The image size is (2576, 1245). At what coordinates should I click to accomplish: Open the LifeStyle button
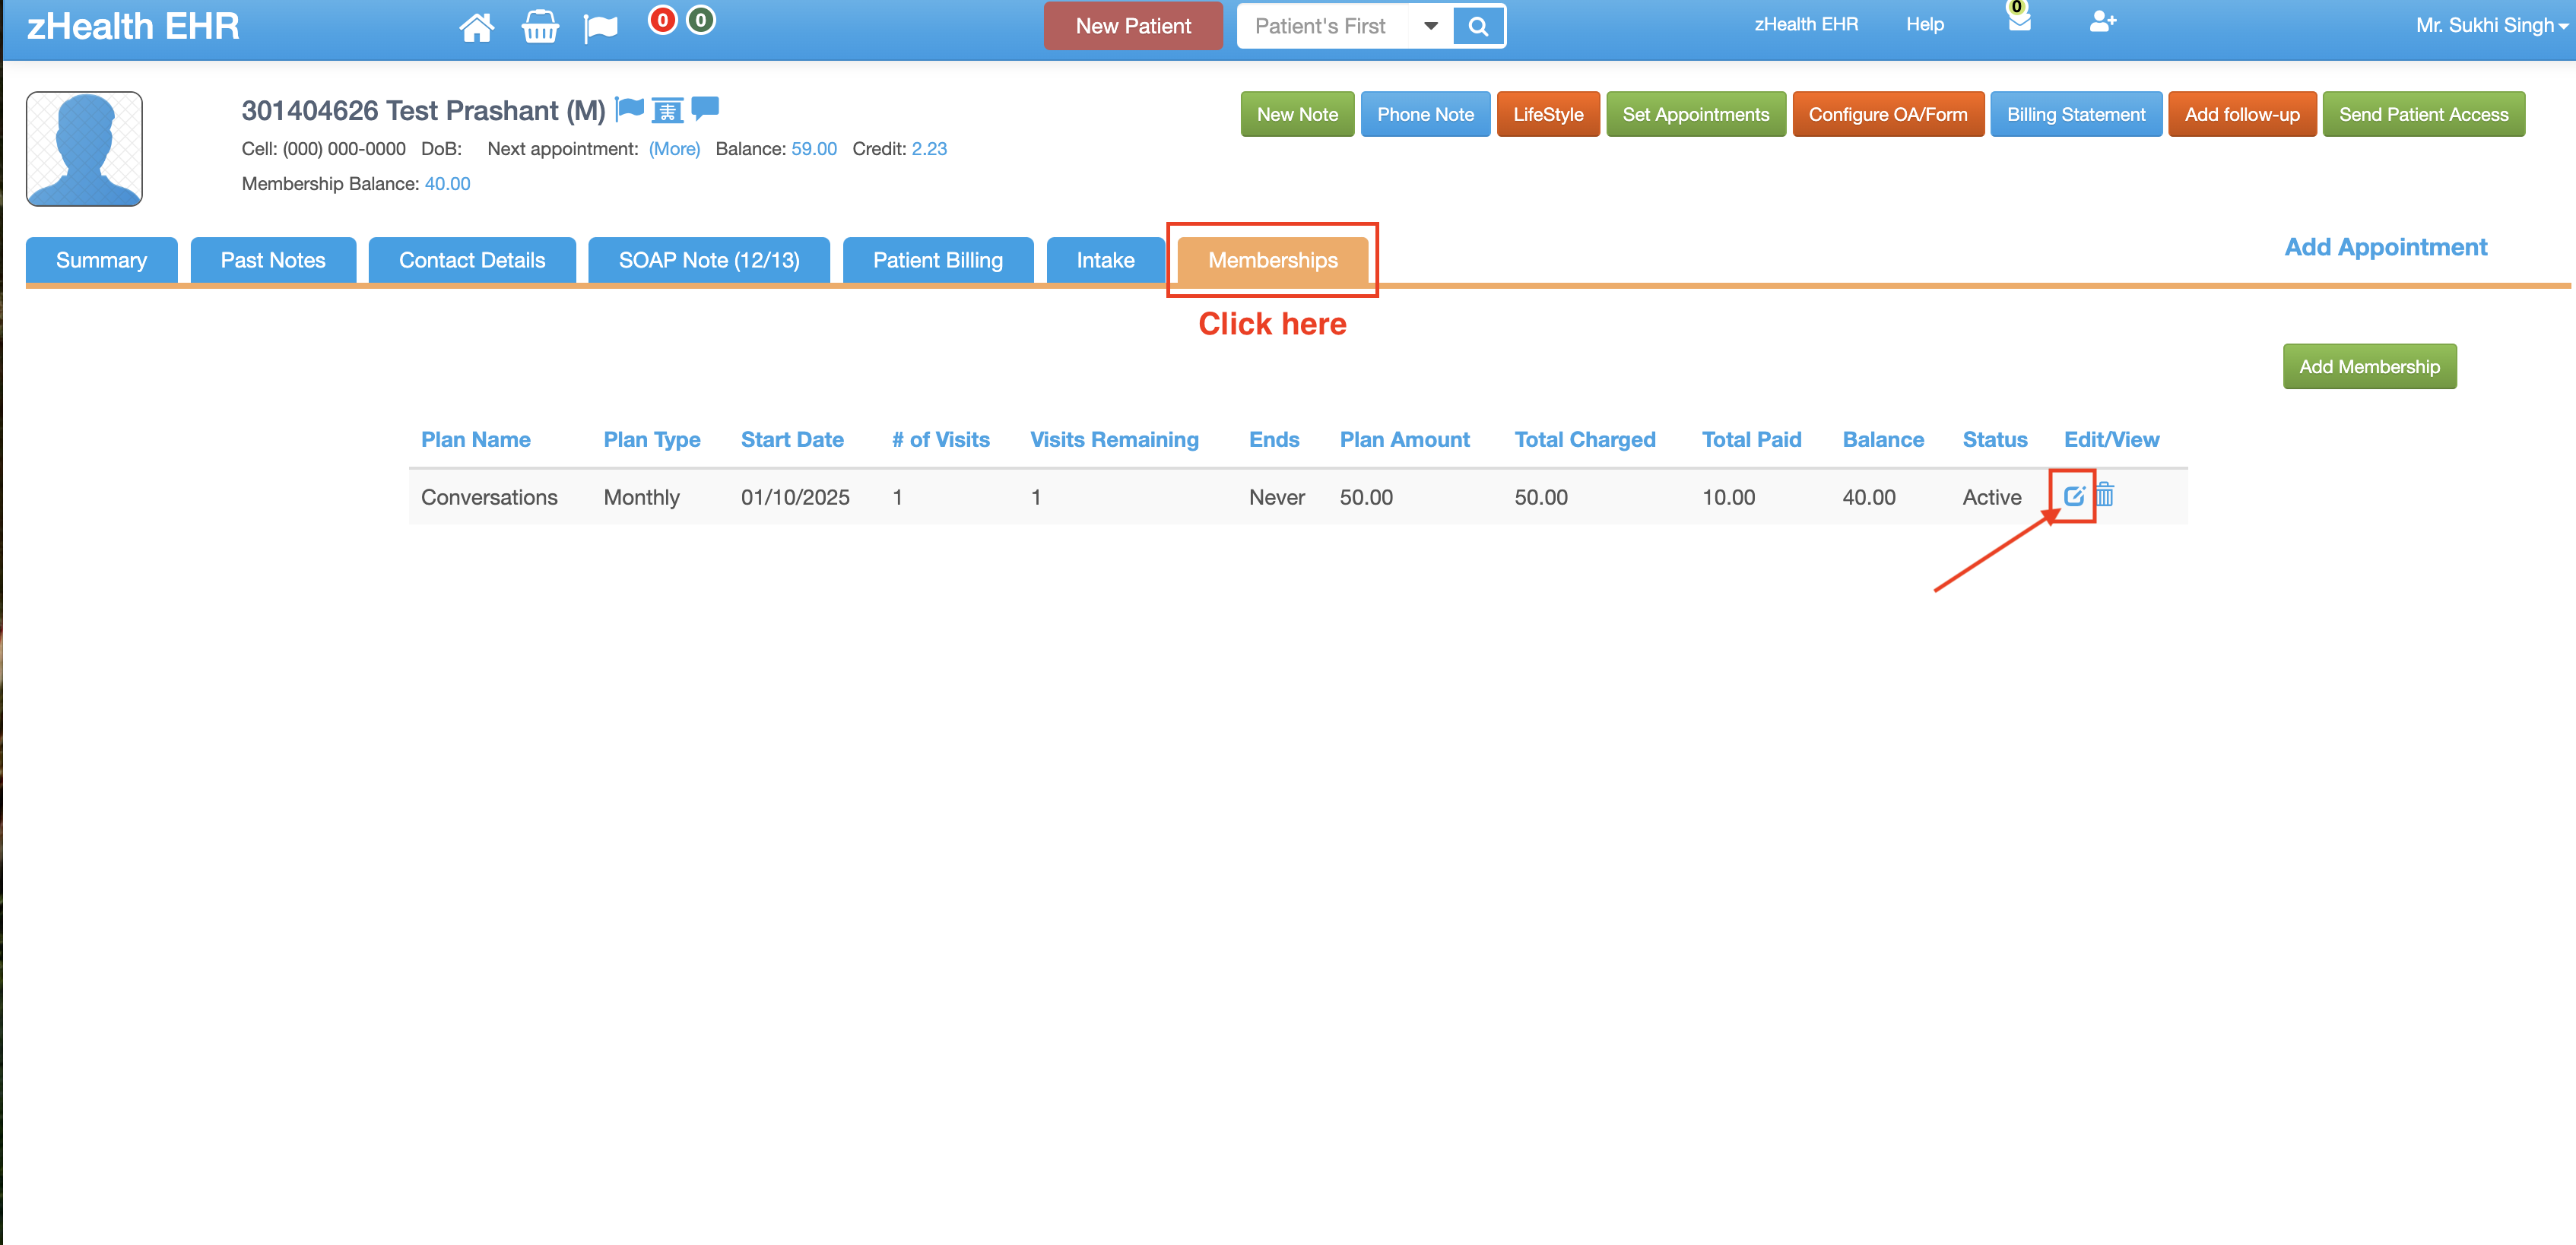click(1548, 114)
